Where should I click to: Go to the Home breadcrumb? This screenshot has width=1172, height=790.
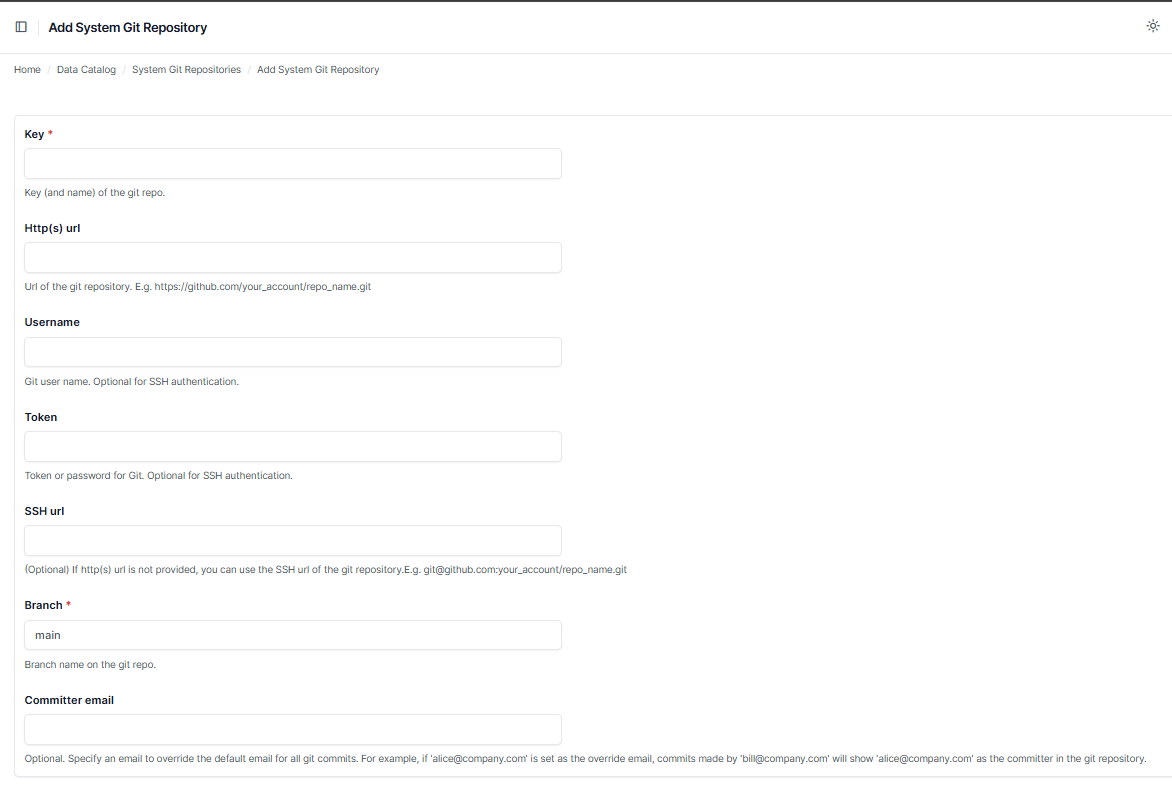pos(27,70)
